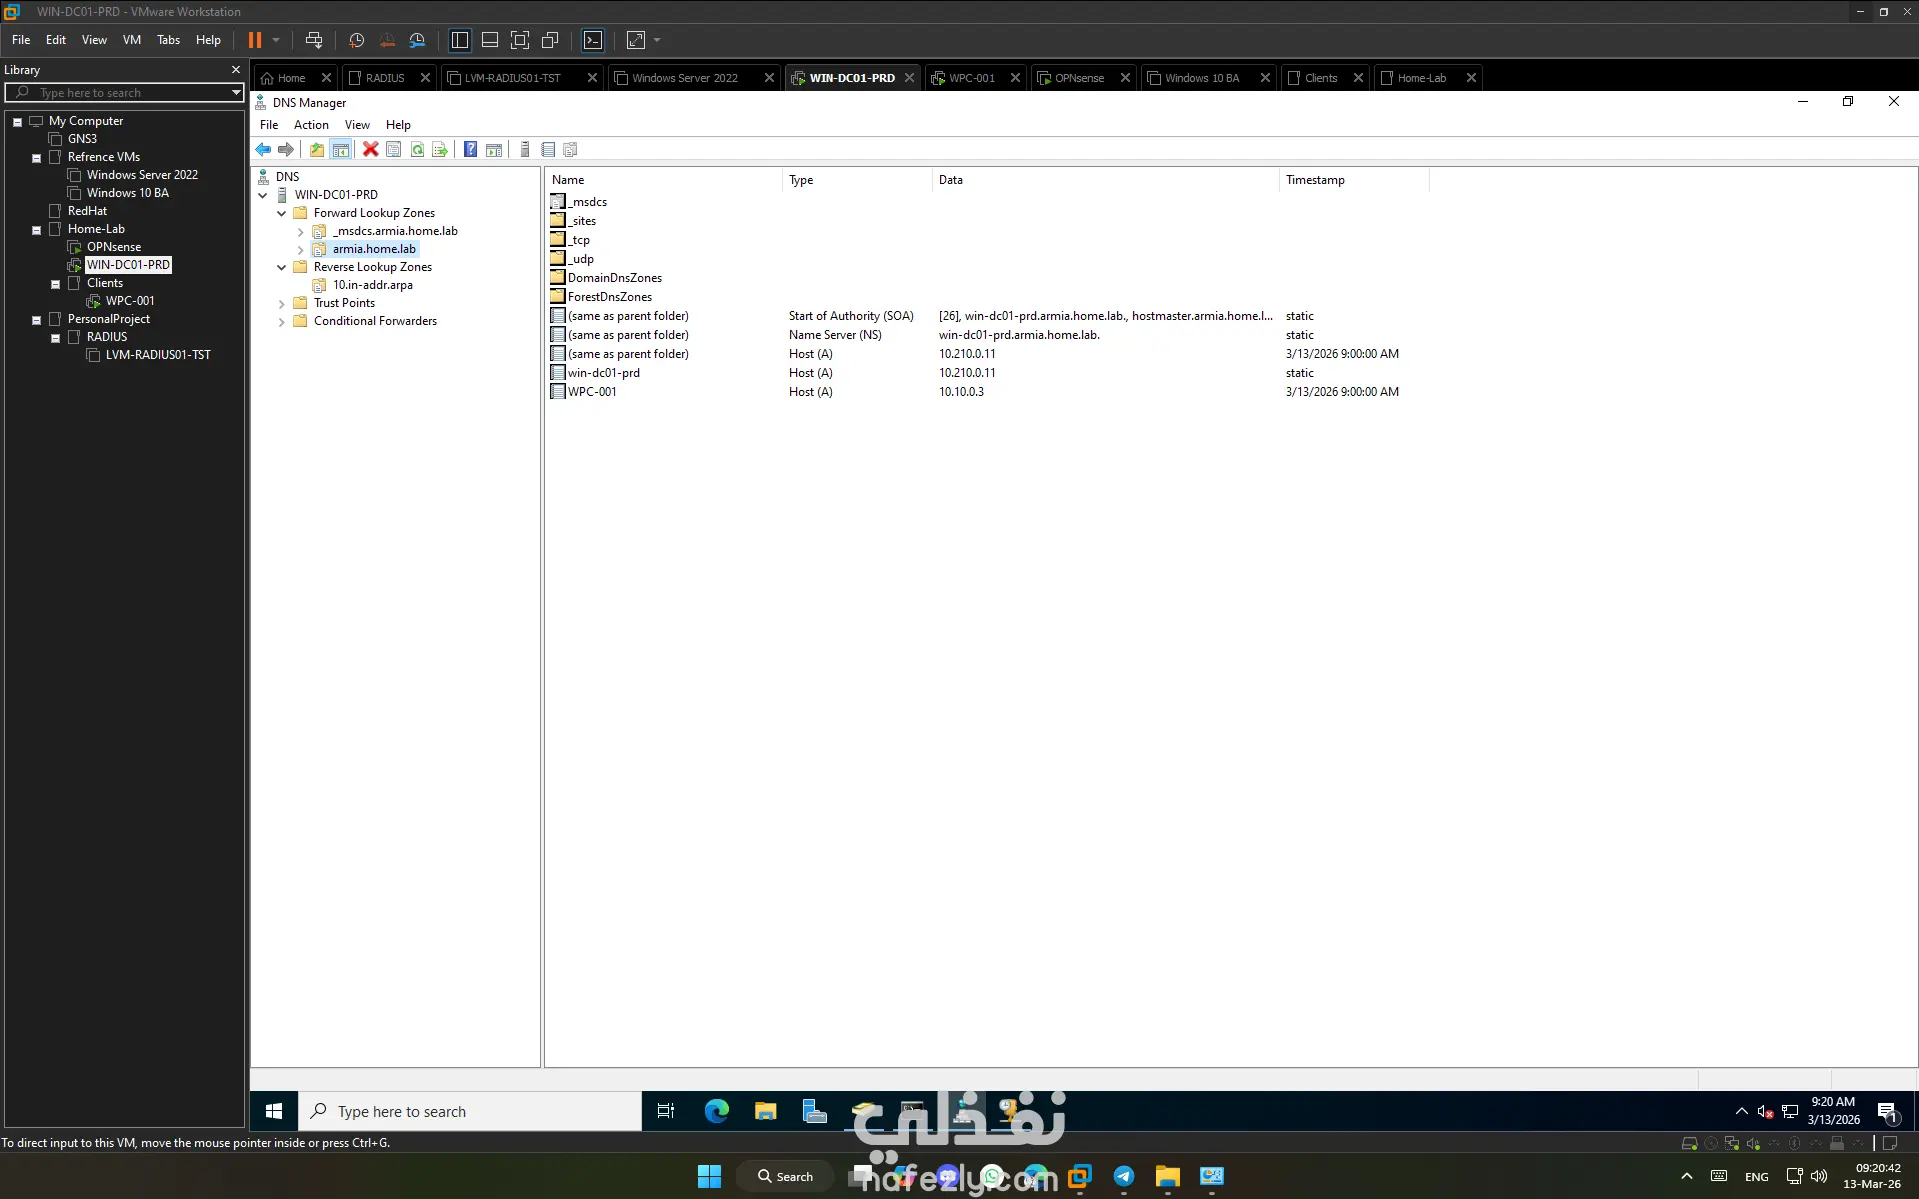
Task: Open Microsoft Edge in guest taskbar
Action: pos(717,1111)
